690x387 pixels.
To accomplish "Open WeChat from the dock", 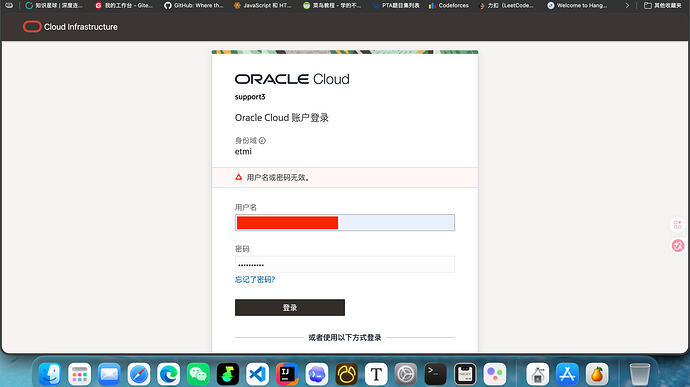I will point(198,374).
